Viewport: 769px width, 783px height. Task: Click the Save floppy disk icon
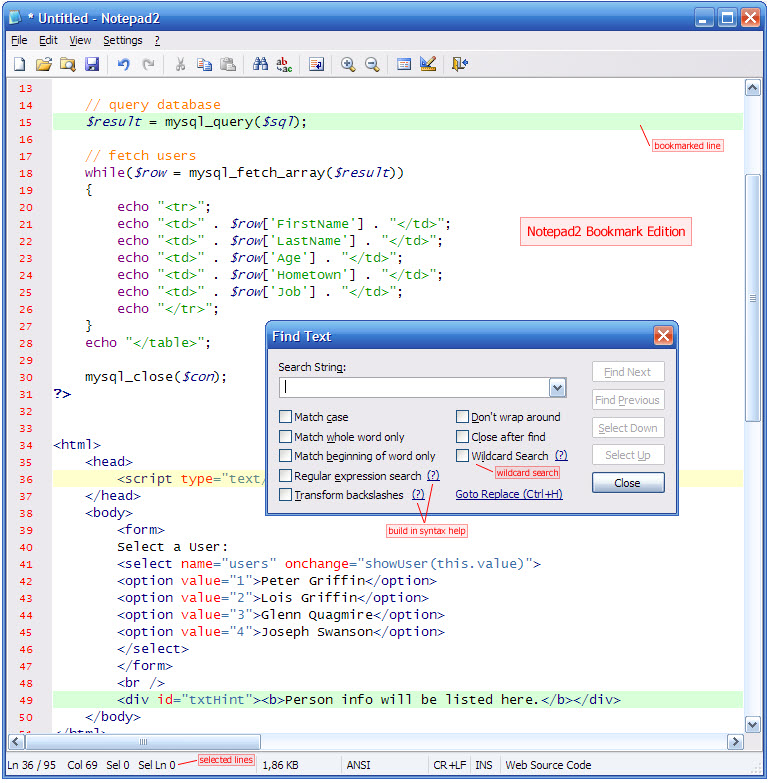click(92, 65)
